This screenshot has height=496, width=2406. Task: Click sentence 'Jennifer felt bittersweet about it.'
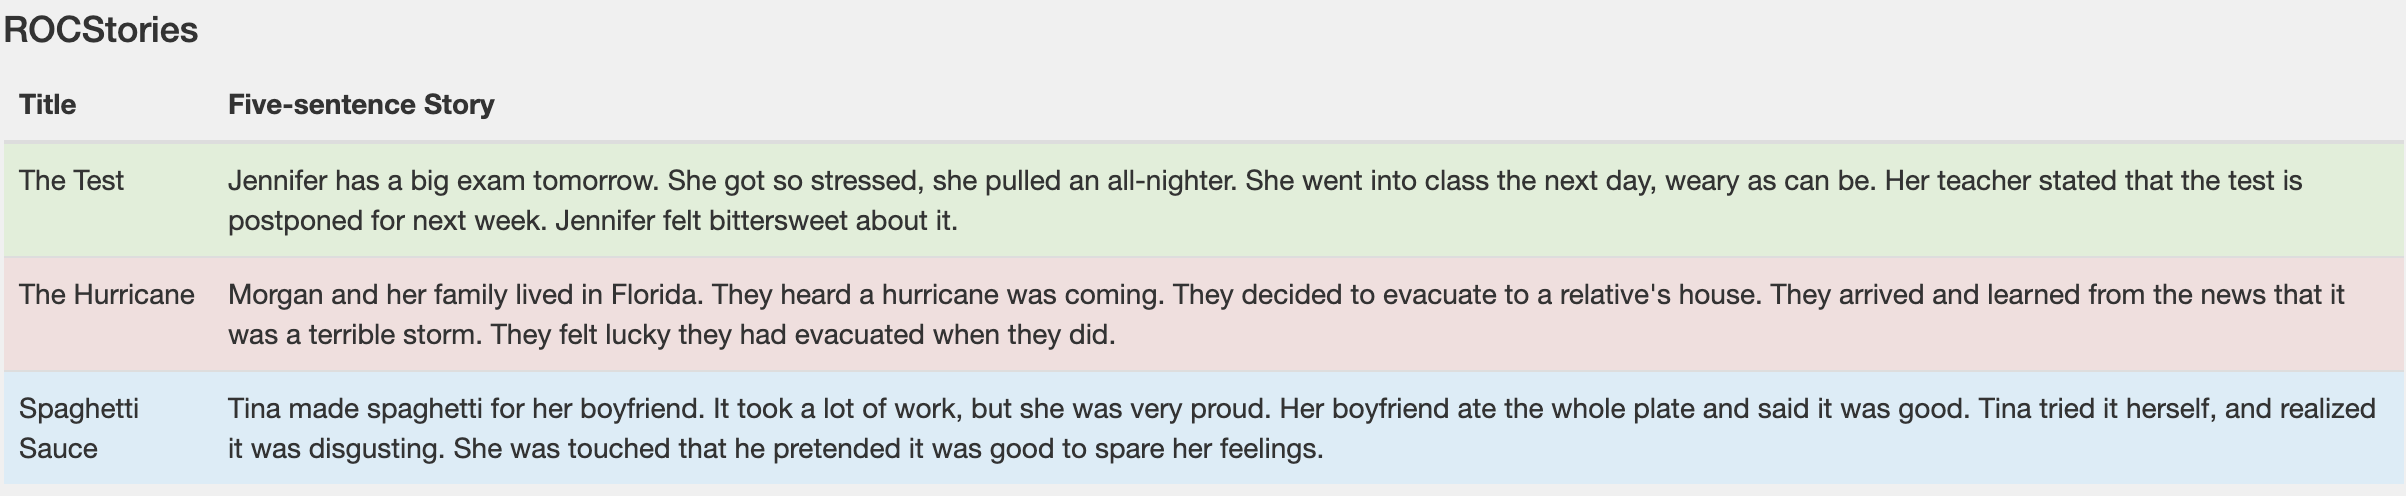(756, 220)
